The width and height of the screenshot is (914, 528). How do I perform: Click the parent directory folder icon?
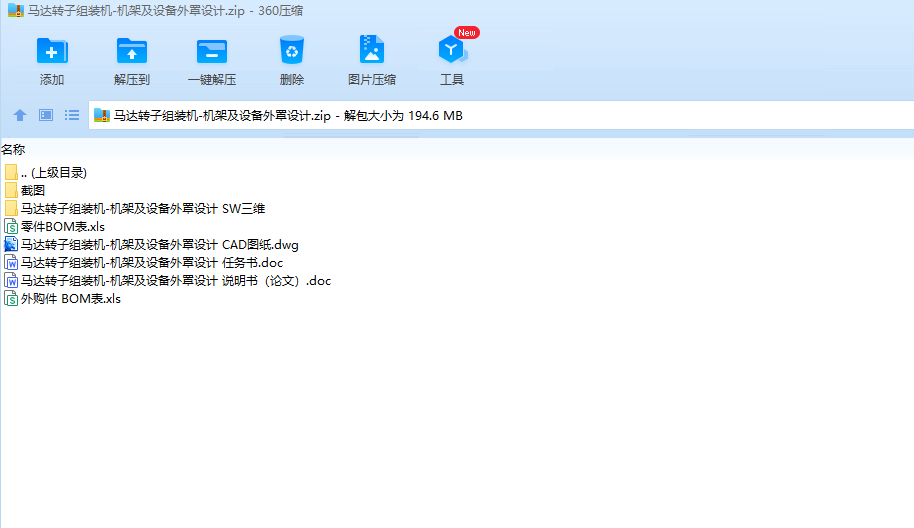pos(11,173)
